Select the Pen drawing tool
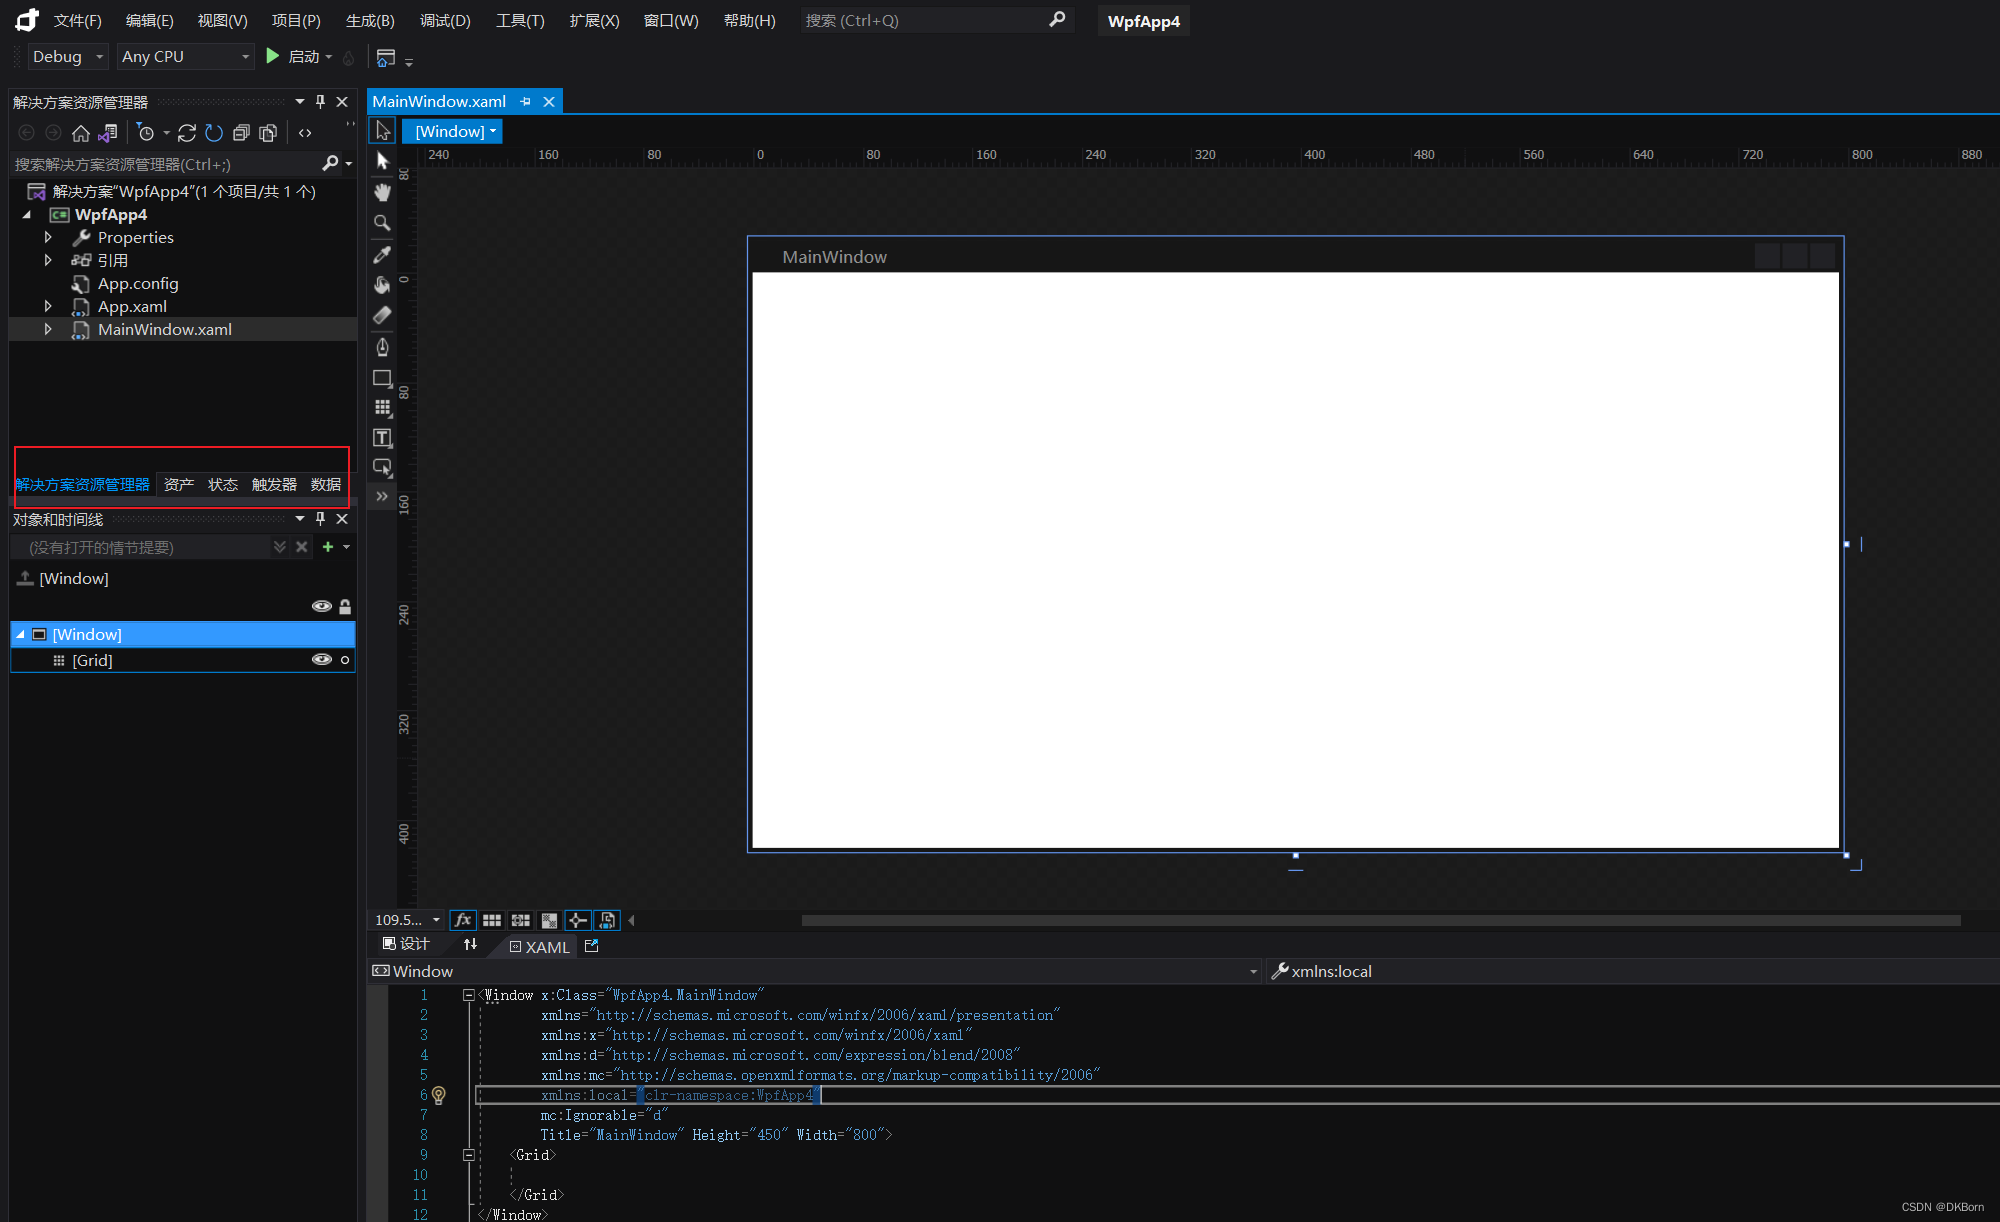 382,347
